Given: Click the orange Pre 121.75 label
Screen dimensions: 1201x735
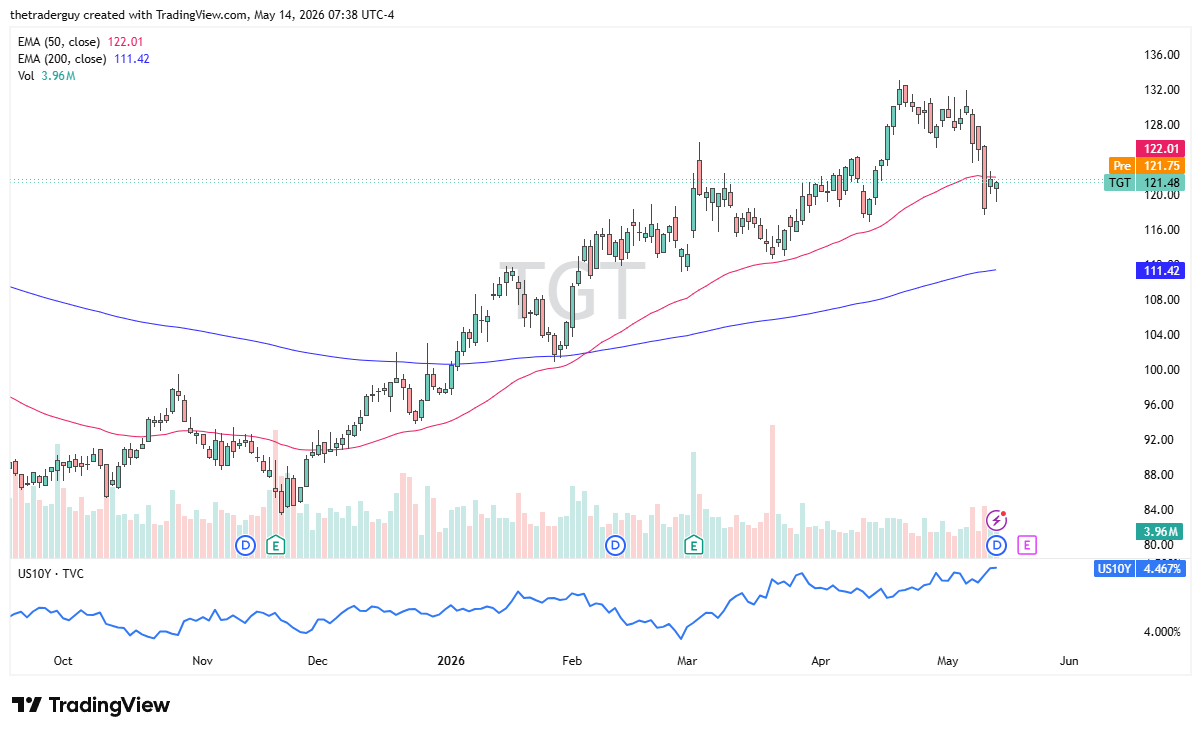Looking at the screenshot, I should 1147,165.
